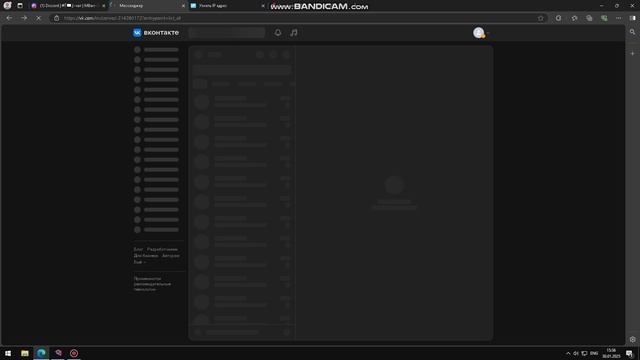Open the Для бизнеса footer link
Image resolution: width=640 pixels, height=360 pixels.
[x=146, y=256]
